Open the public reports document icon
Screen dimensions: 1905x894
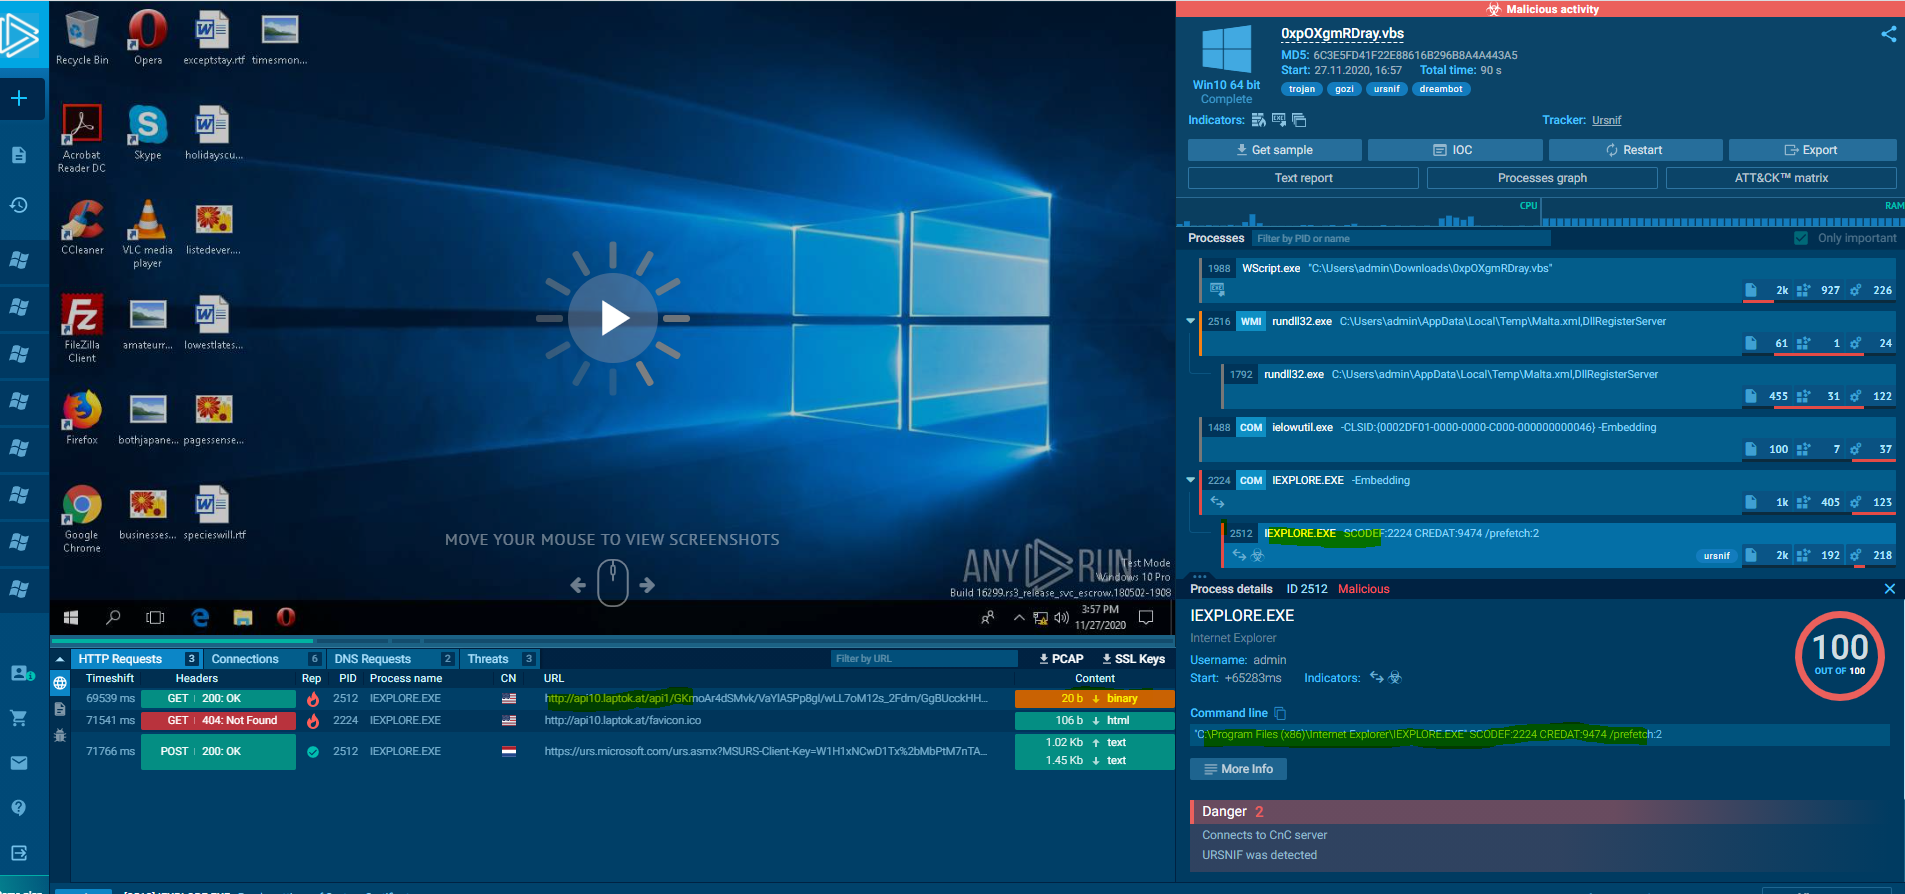[x=19, y=155]
